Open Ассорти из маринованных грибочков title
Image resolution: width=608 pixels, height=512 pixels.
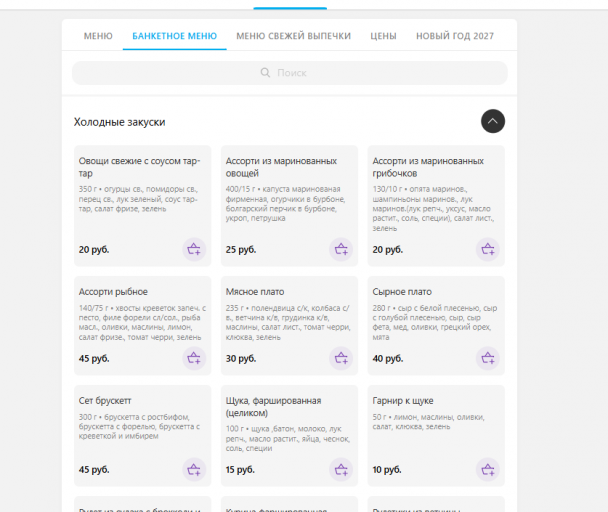pos(428,167)
